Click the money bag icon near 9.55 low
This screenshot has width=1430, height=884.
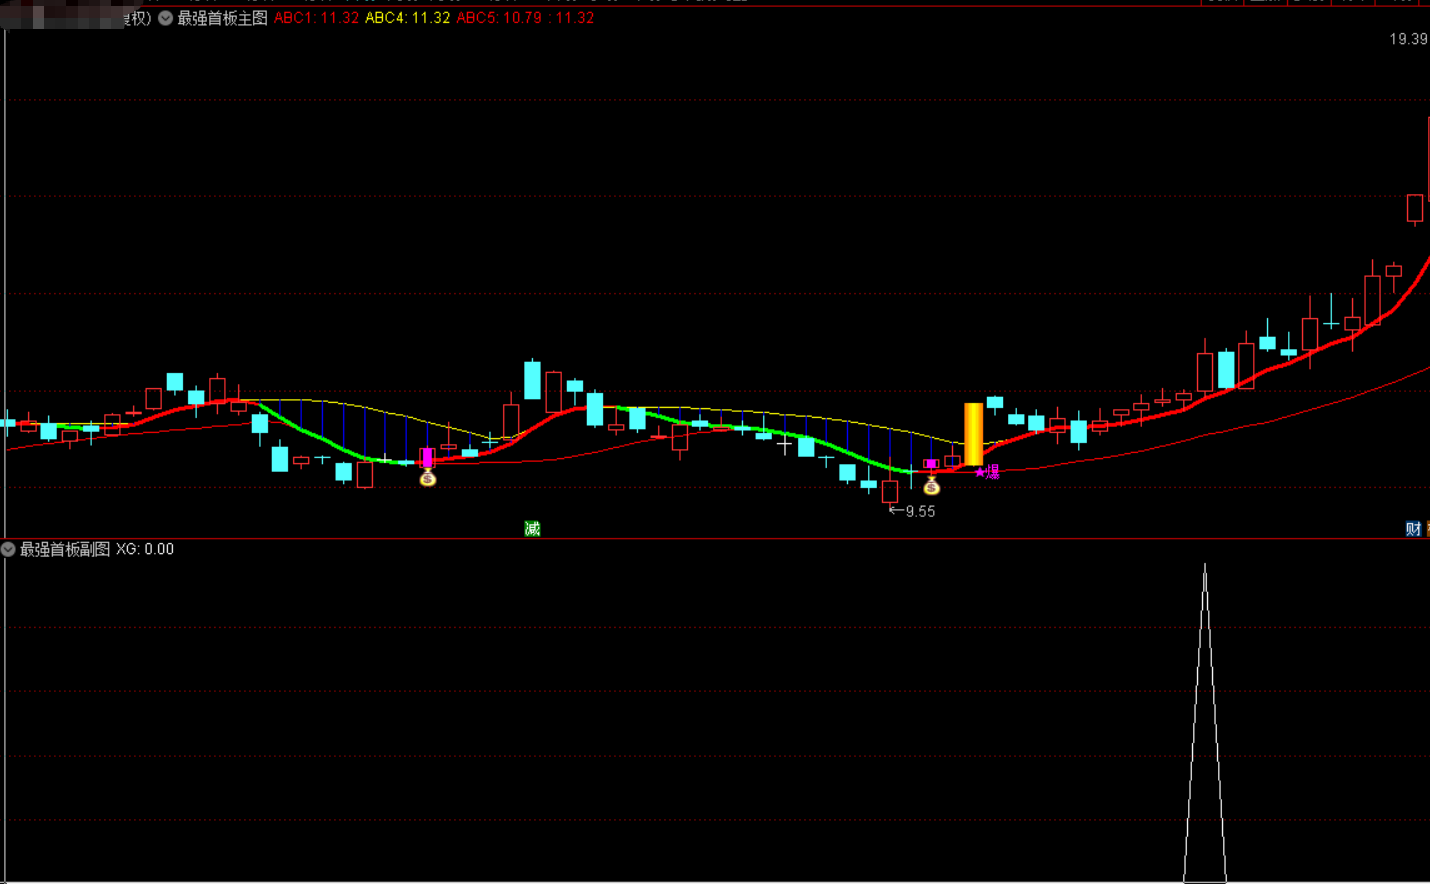point(931,487)
